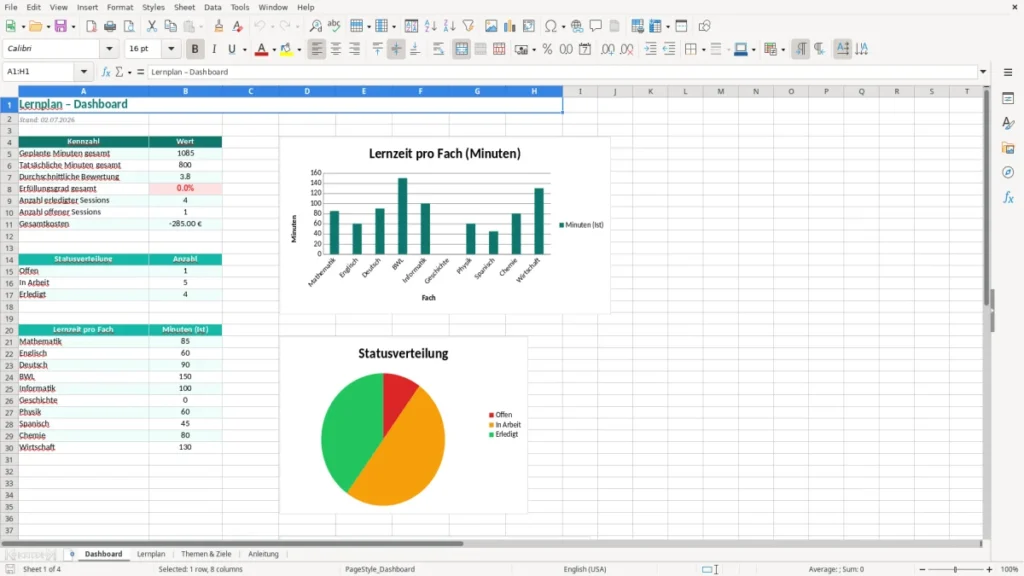The image size is (1024, 576).
Task: Increase the cell indent
Action: click(x=650, y=49)
